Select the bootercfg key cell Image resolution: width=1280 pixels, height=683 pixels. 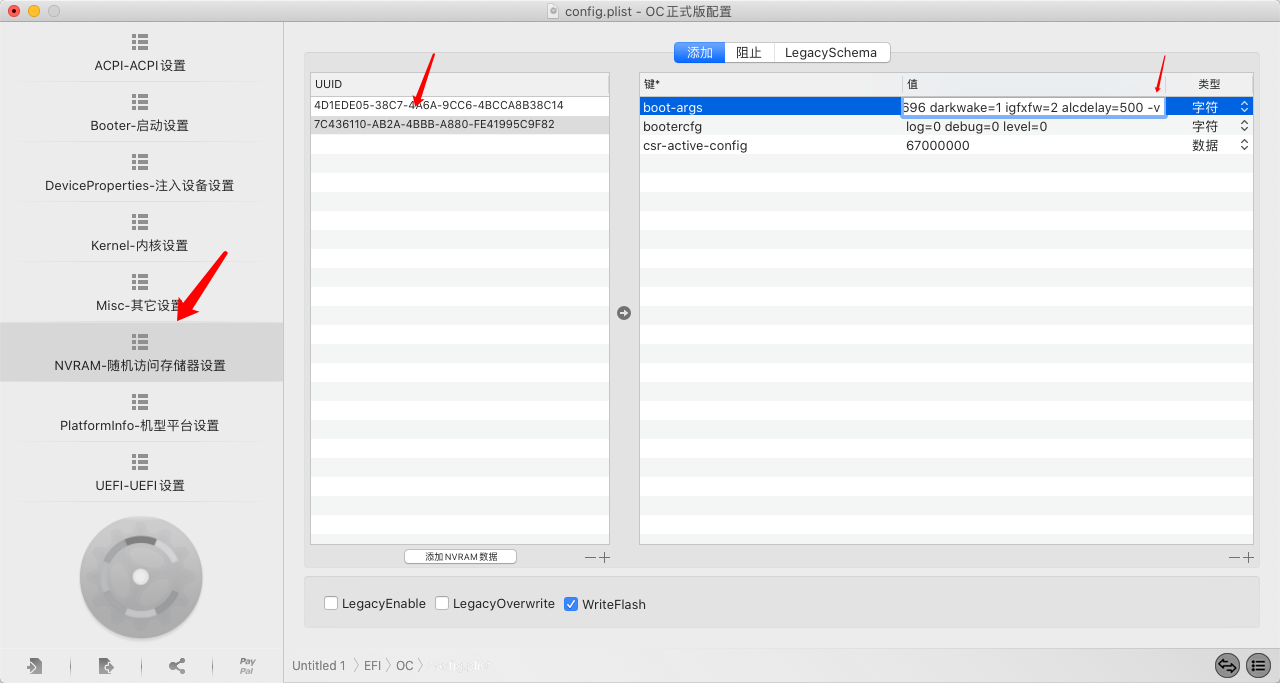point(770,126)
